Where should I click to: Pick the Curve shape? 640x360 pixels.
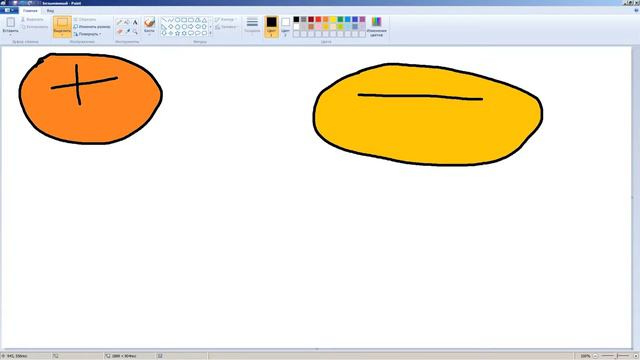pos(171,20)
